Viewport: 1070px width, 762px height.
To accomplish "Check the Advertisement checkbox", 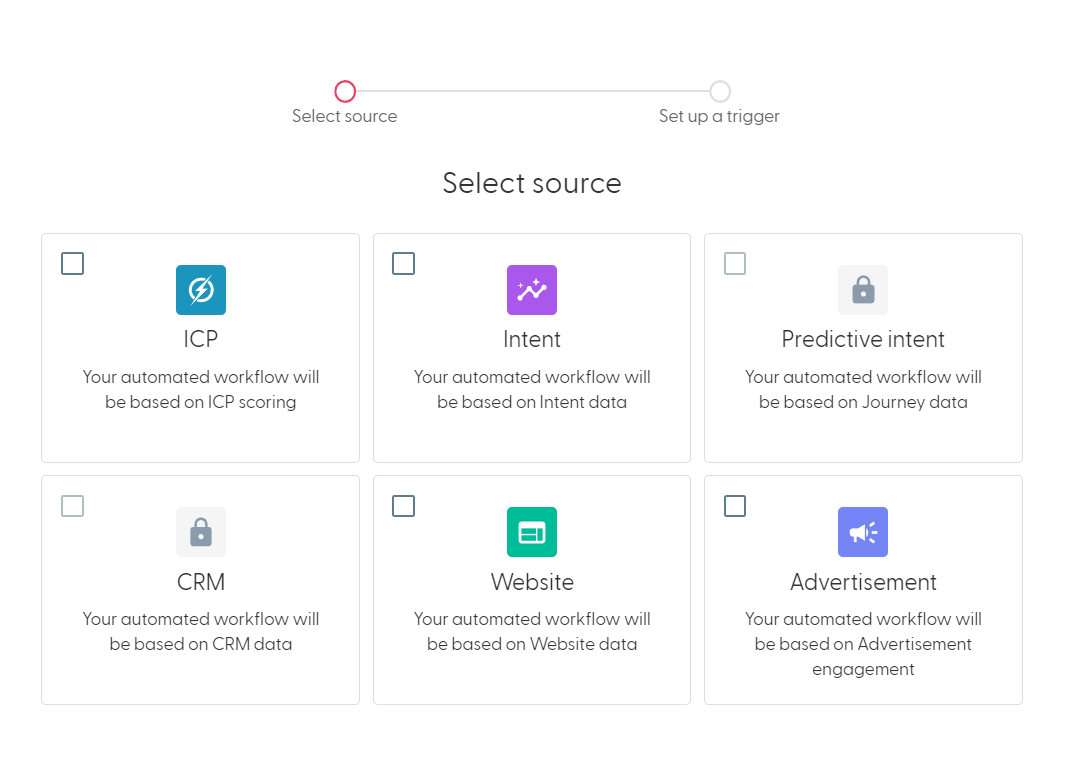I will point(734,506).
